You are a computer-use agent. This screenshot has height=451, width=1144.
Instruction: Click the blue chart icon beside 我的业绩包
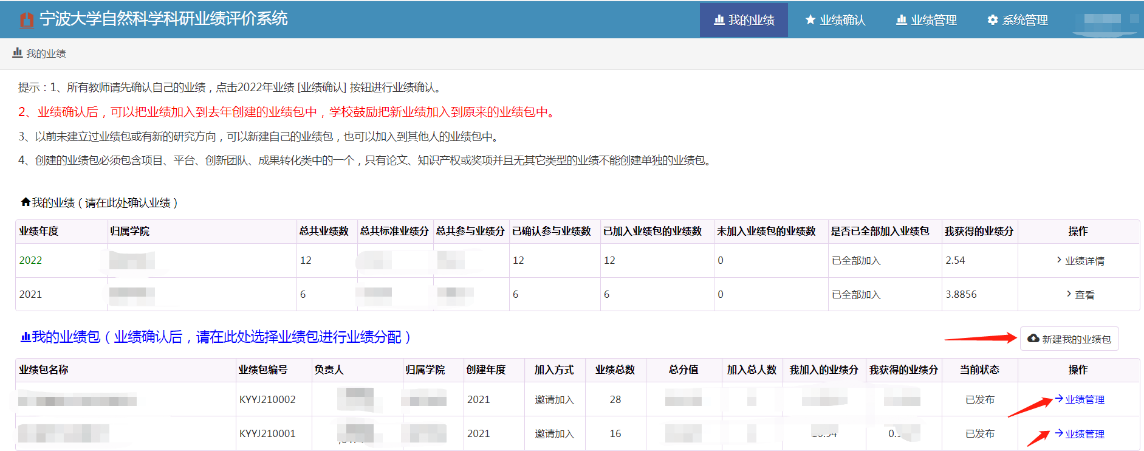[x=25, y=337]
